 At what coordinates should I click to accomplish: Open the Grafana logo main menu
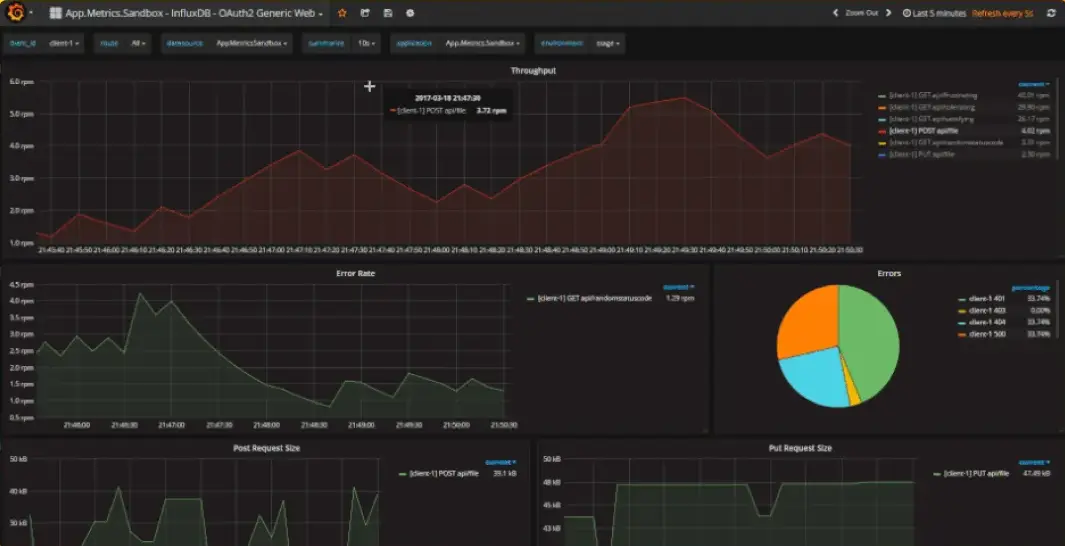pos(16,13)
